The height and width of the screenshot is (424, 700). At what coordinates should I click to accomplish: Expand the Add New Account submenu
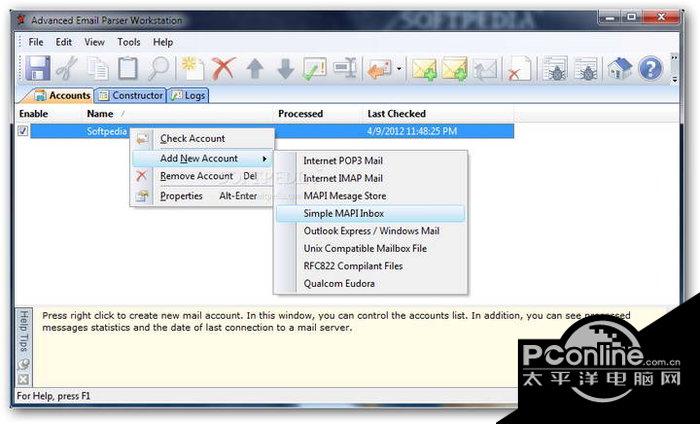pyautogui.click(x=203, y=158)
